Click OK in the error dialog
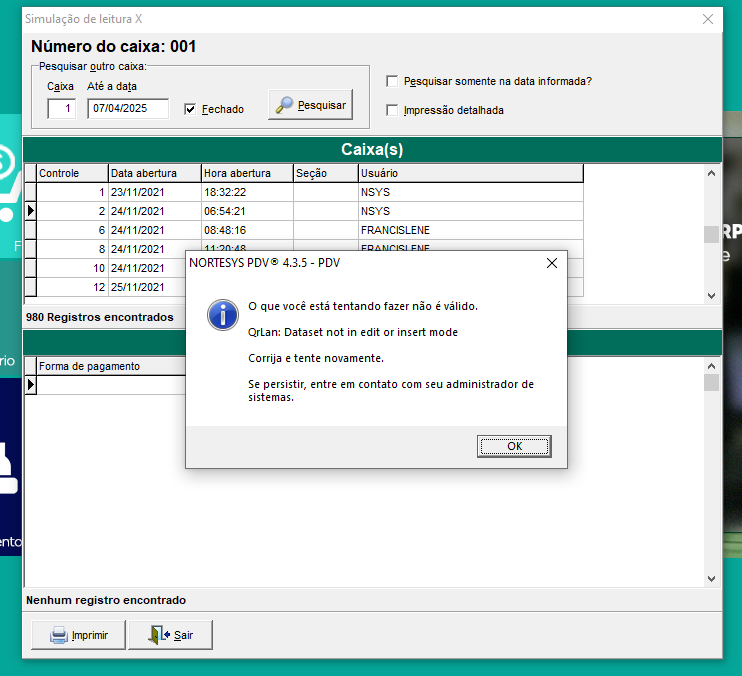Screen dimensions: 742x676 pos(514,446)
